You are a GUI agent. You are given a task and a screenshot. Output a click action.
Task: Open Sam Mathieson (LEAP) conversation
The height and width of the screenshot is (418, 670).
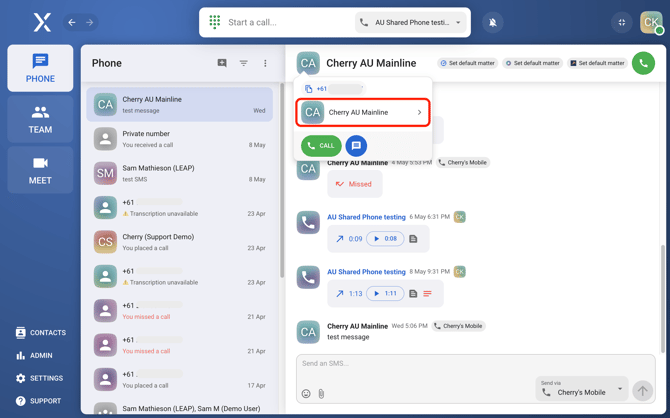[179, 173]
